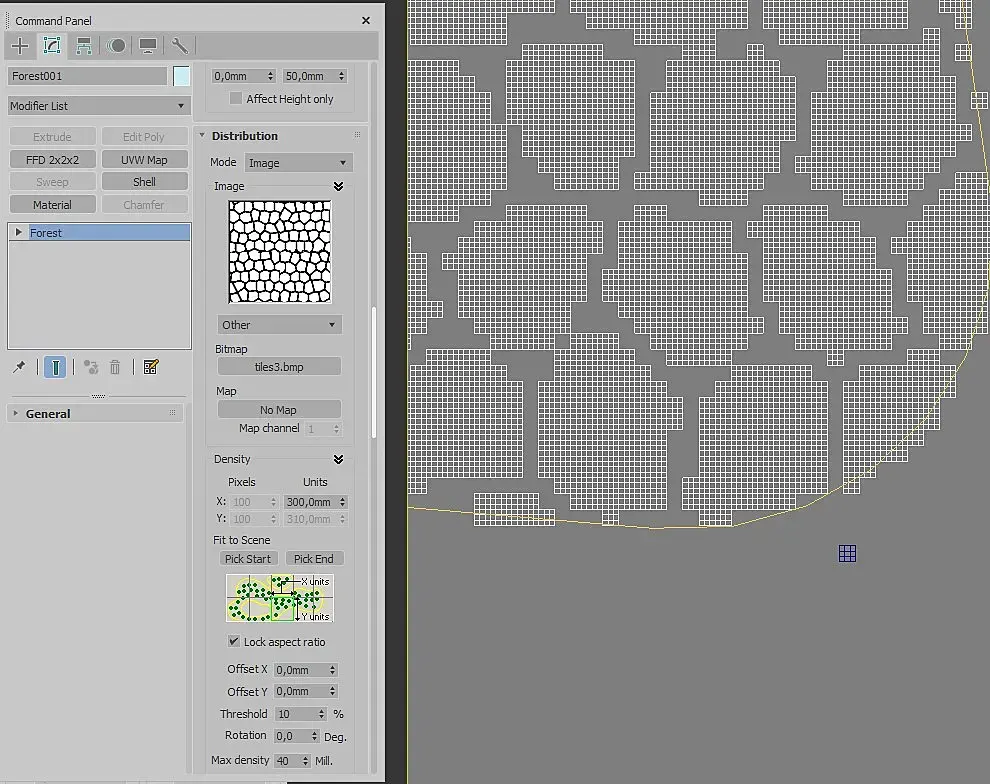Collapse the Image group double chevron

[x=338, y=186]
